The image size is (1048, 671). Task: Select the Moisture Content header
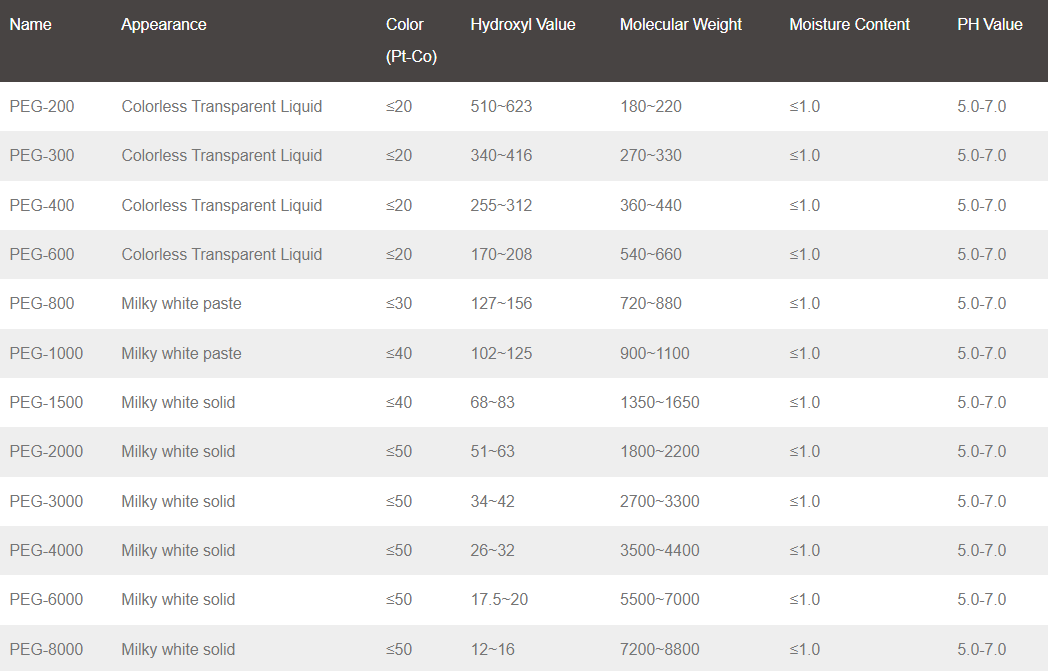[x=849, y=25]
